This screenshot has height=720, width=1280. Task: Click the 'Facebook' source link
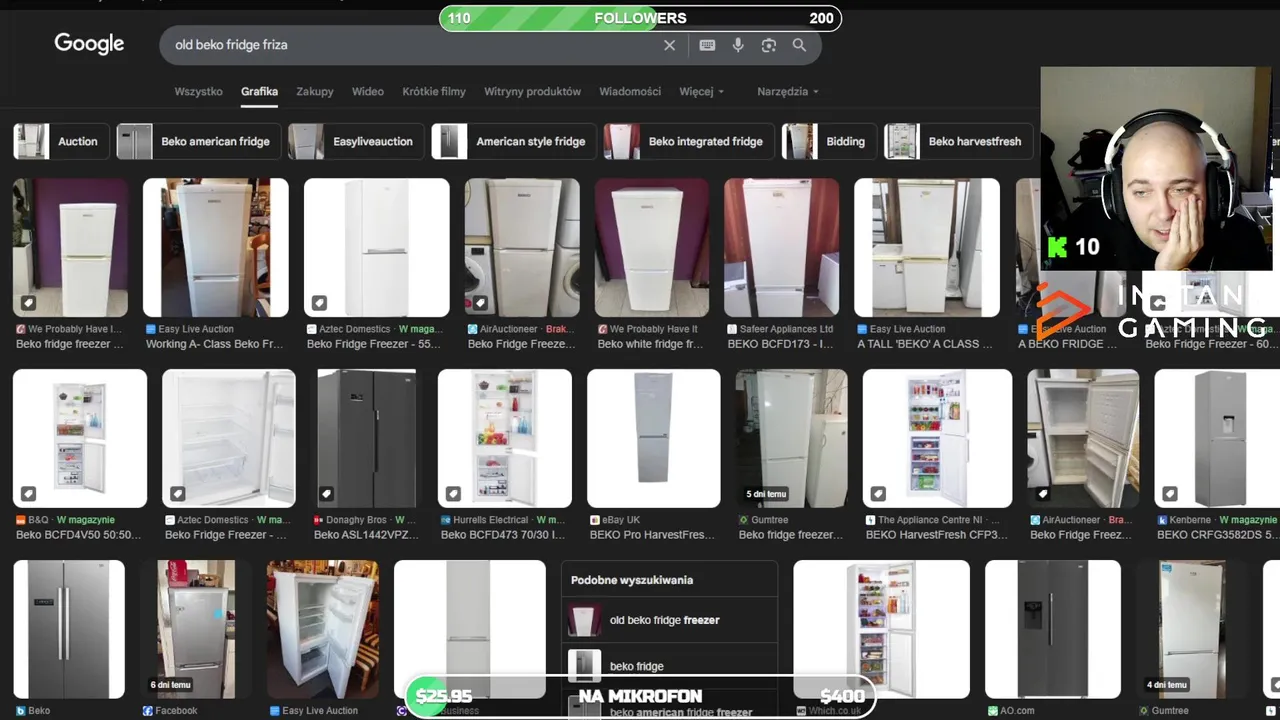coord(170,711)
